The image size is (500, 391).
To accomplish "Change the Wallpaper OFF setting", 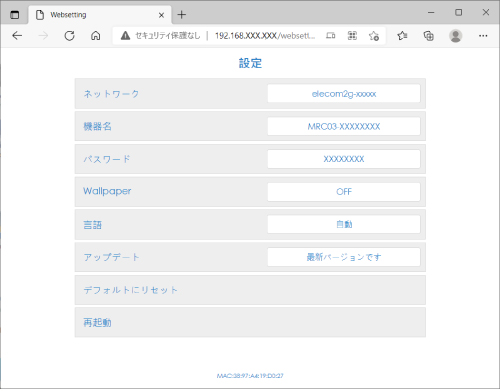I will 344,192.
